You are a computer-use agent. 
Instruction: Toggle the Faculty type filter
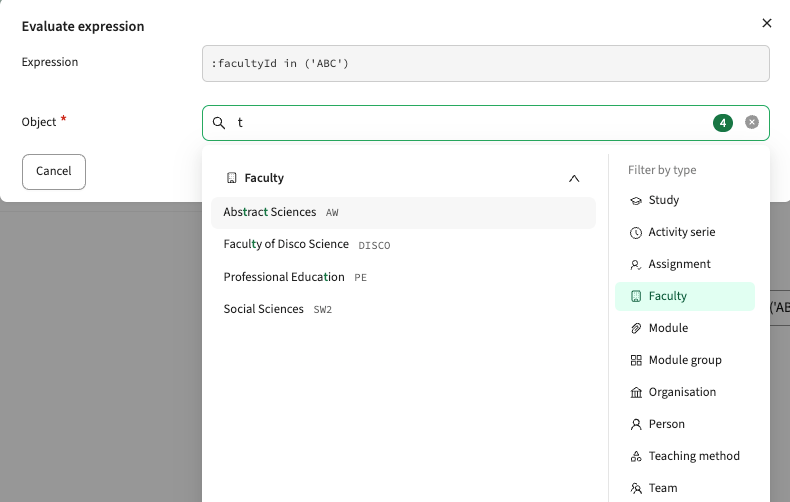pos(685,296)
